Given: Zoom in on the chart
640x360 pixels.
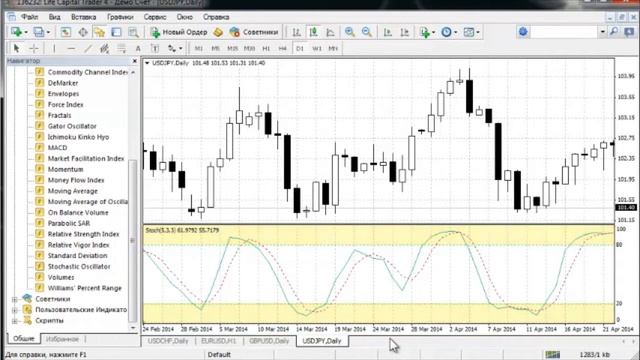Looking at the screenshot, I should (x=350, y=32).
